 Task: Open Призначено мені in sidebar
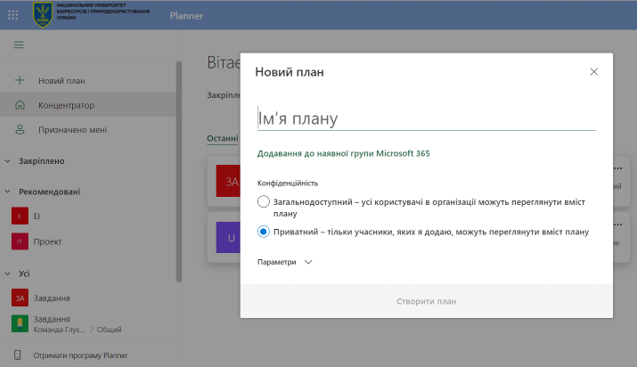click(x=73, y=130)
